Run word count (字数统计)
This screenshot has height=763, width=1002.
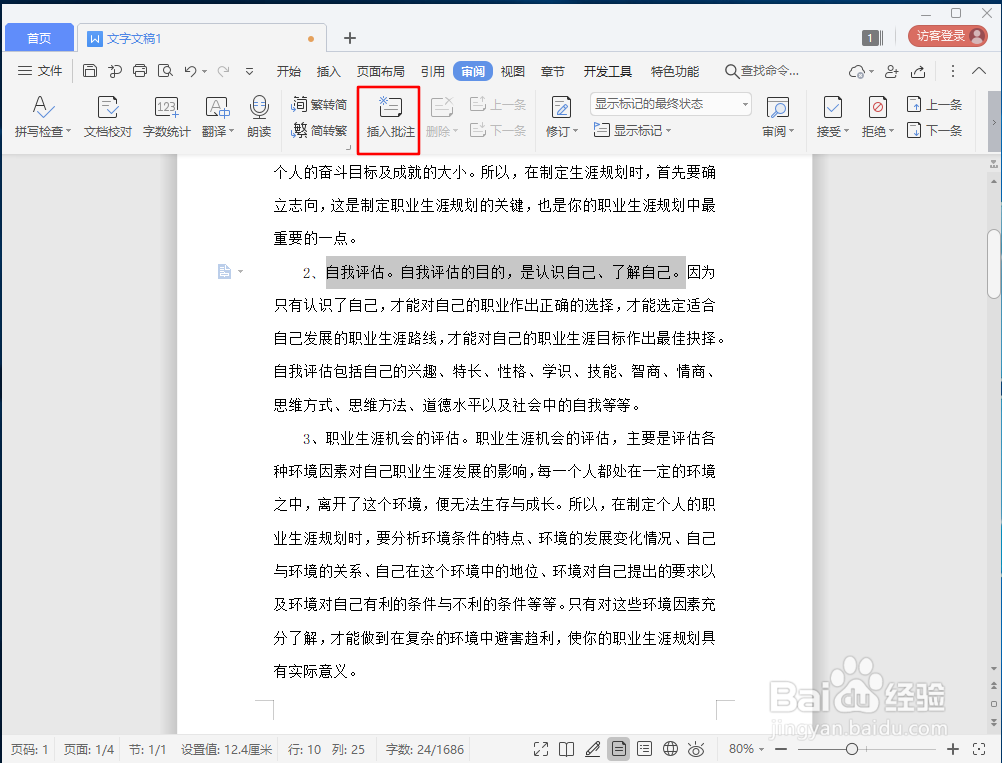[x=166, y=117]
